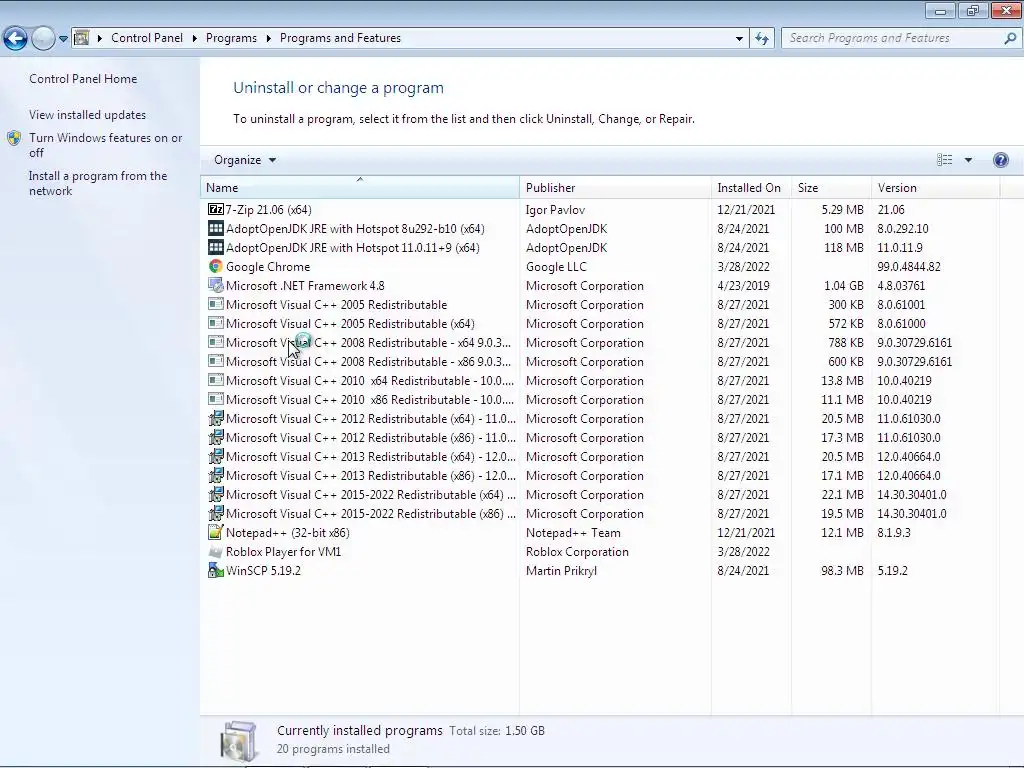Viewport: 1024px width, 768px height.
Task: Click the refresh button beside the address bar
Action: [x=761, y=39]
